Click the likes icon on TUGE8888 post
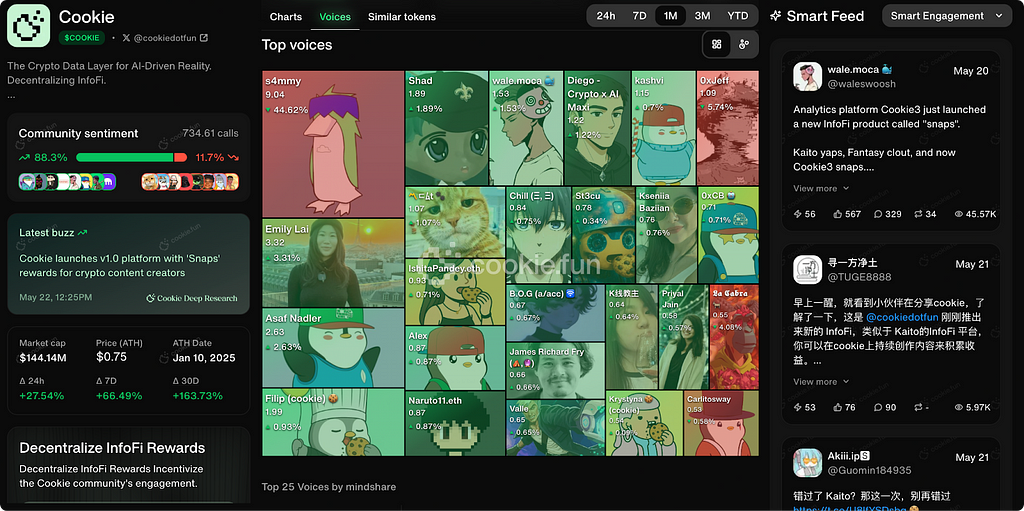Viewport: 1024px width, 511px height. (x=838, y=407)
